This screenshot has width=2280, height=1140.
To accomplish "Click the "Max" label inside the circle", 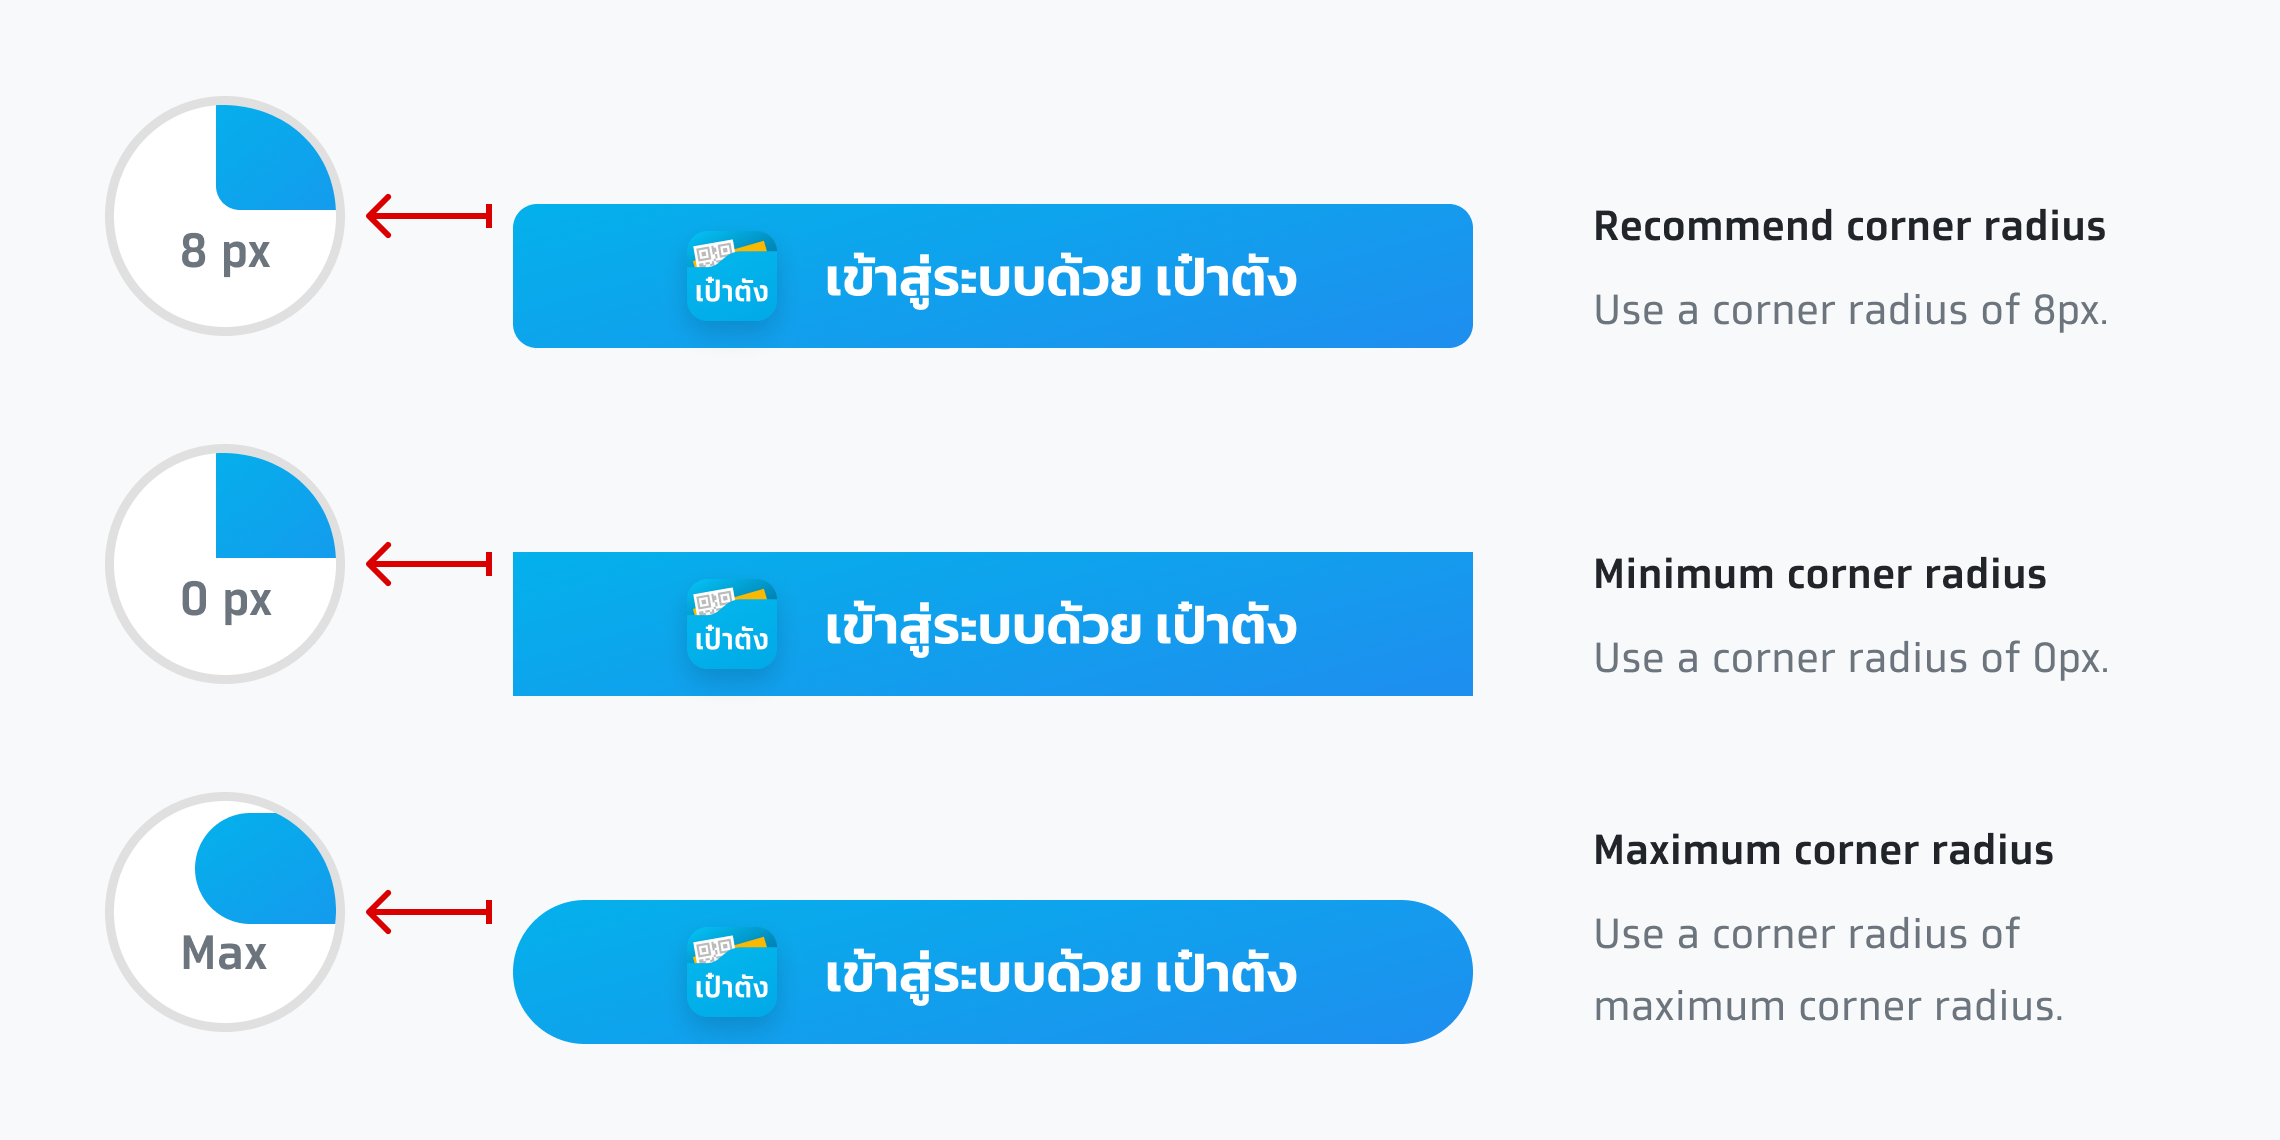I will point(224,953).
